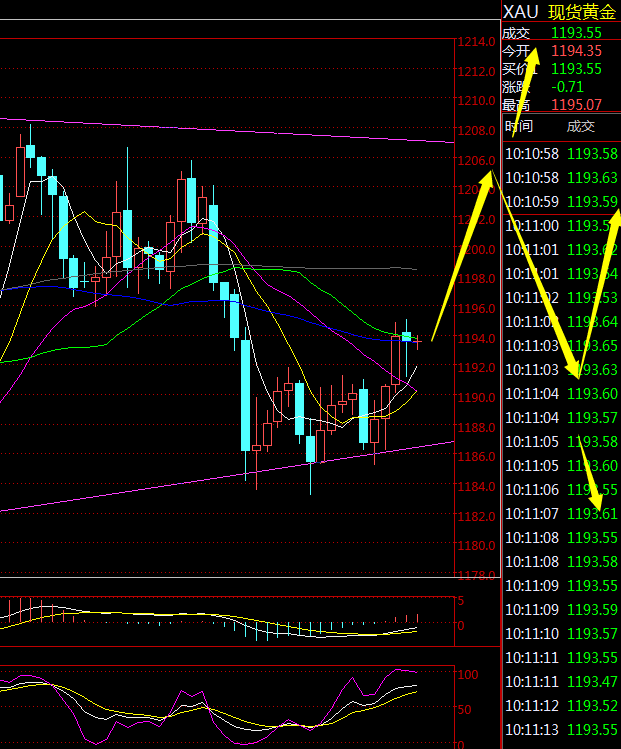Select tick time 10:11:13
The width and height of the screenshot is (621, 749).
(532, 729)
